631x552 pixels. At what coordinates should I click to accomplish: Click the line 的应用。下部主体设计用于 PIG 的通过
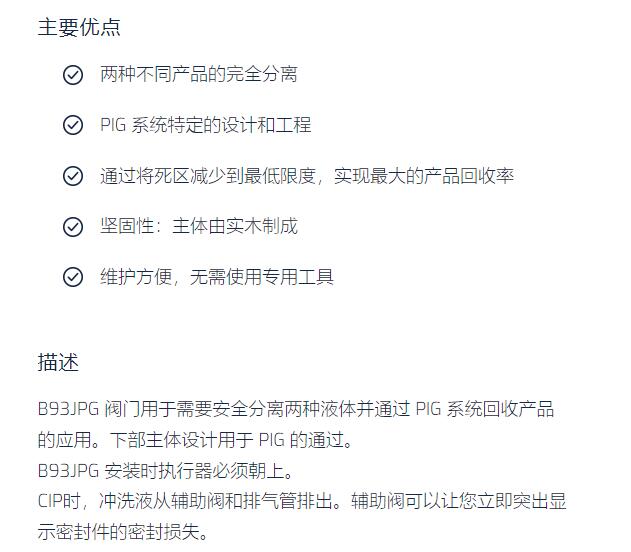pyautogui.click(x=196, y=440)
